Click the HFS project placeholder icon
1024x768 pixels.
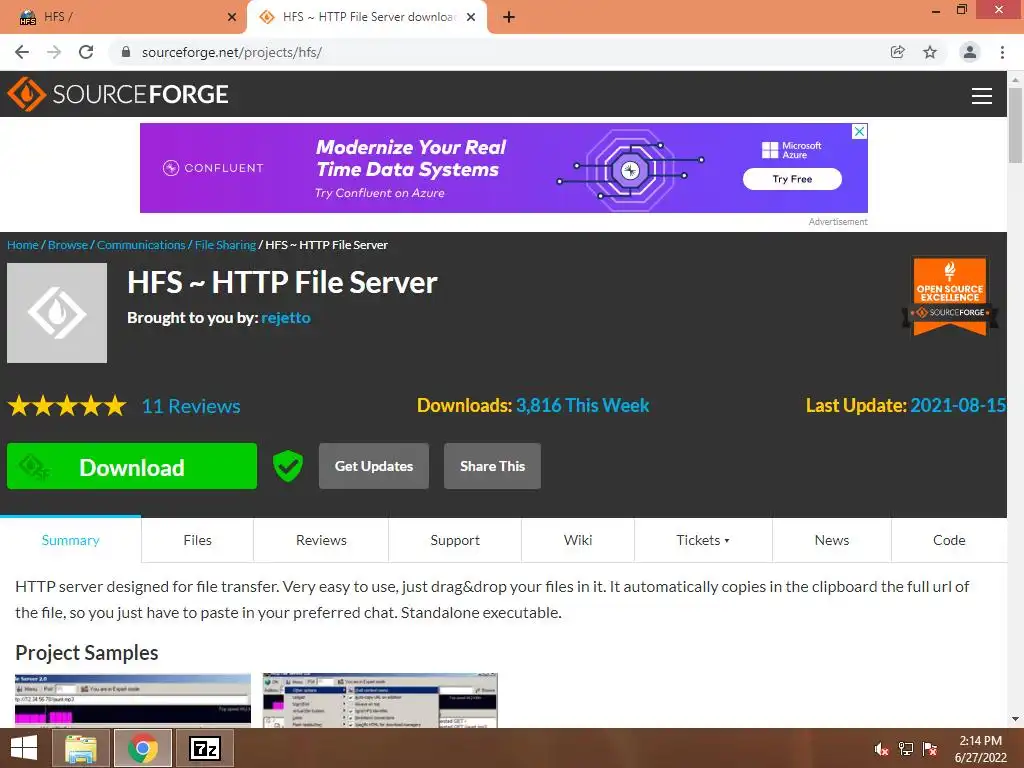point(57,313)
